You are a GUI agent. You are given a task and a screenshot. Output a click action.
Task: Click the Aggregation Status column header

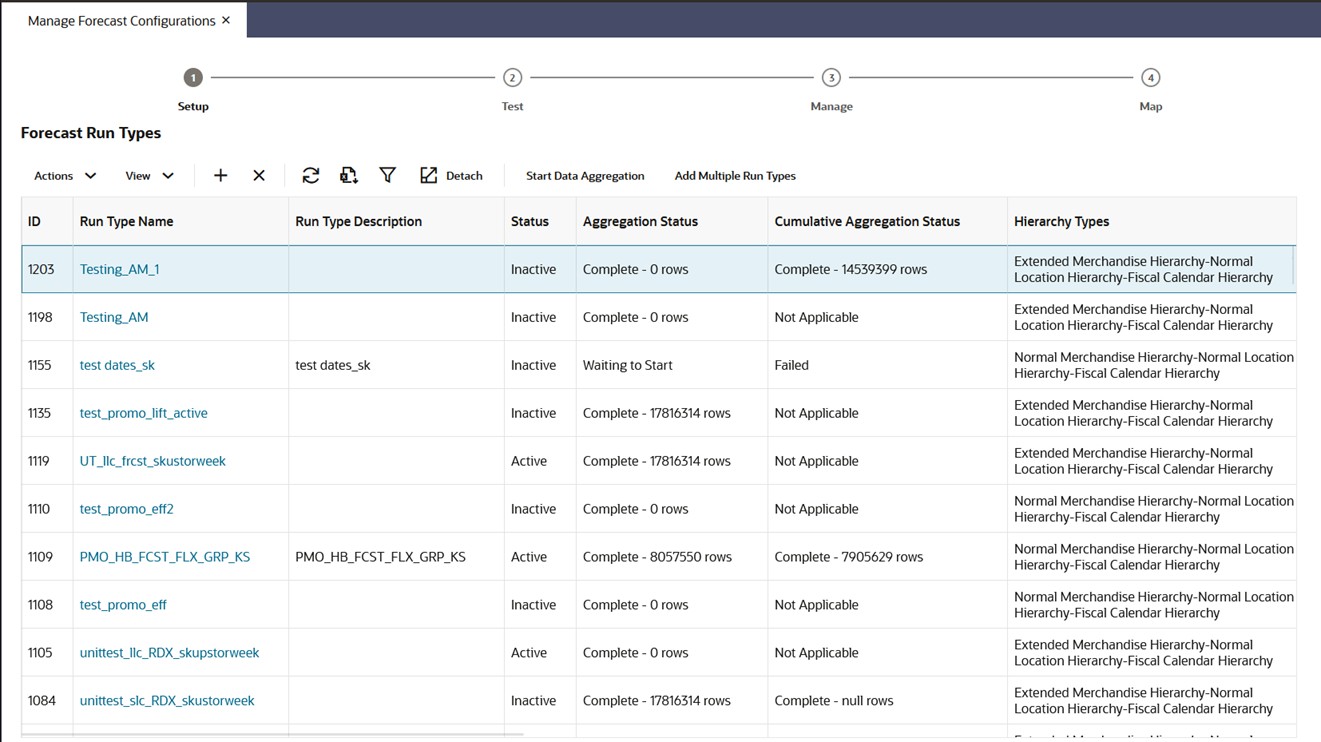pos(640,222)
